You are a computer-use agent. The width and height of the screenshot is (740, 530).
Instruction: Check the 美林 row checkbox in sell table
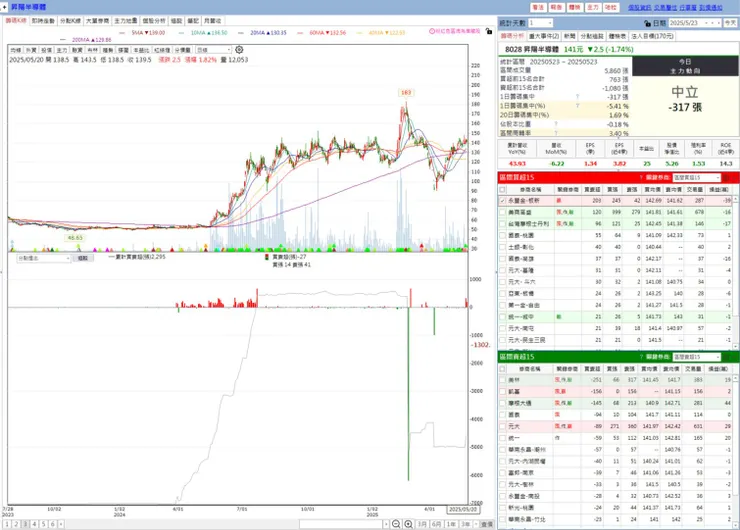point(502,380)
